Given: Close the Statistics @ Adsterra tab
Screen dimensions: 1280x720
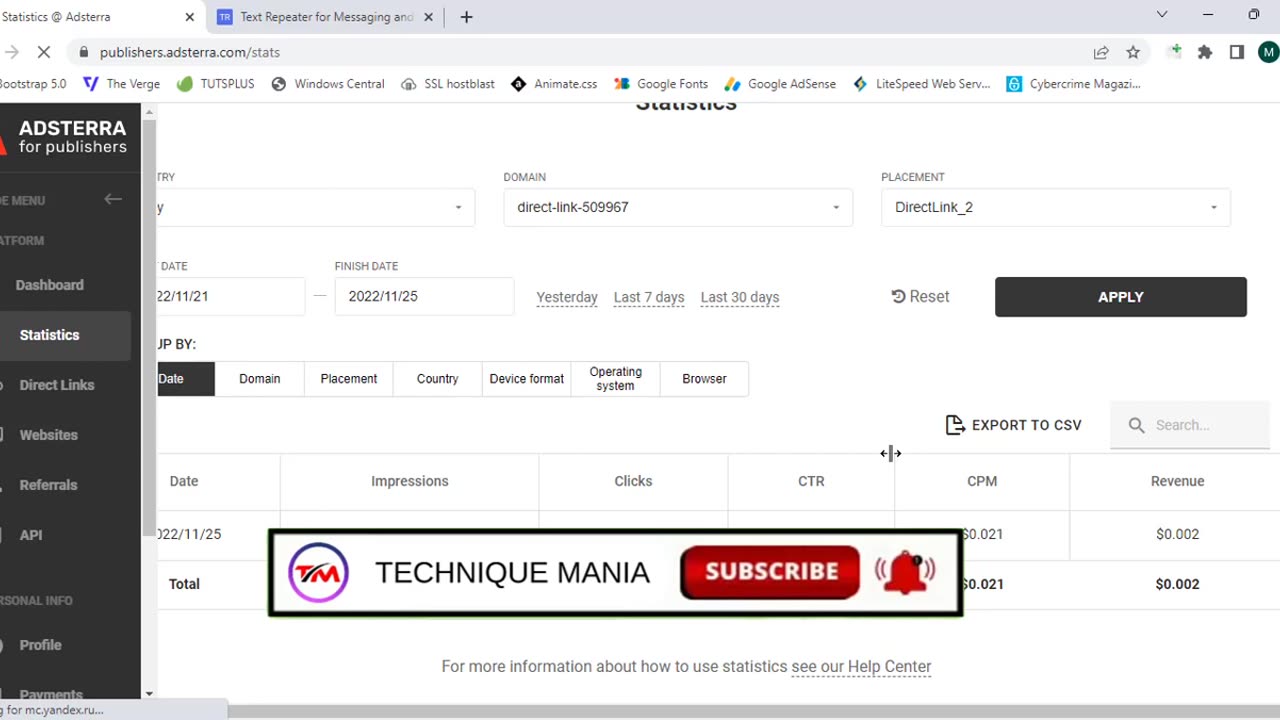Looking at the screenshot, I should click(190, 17).
